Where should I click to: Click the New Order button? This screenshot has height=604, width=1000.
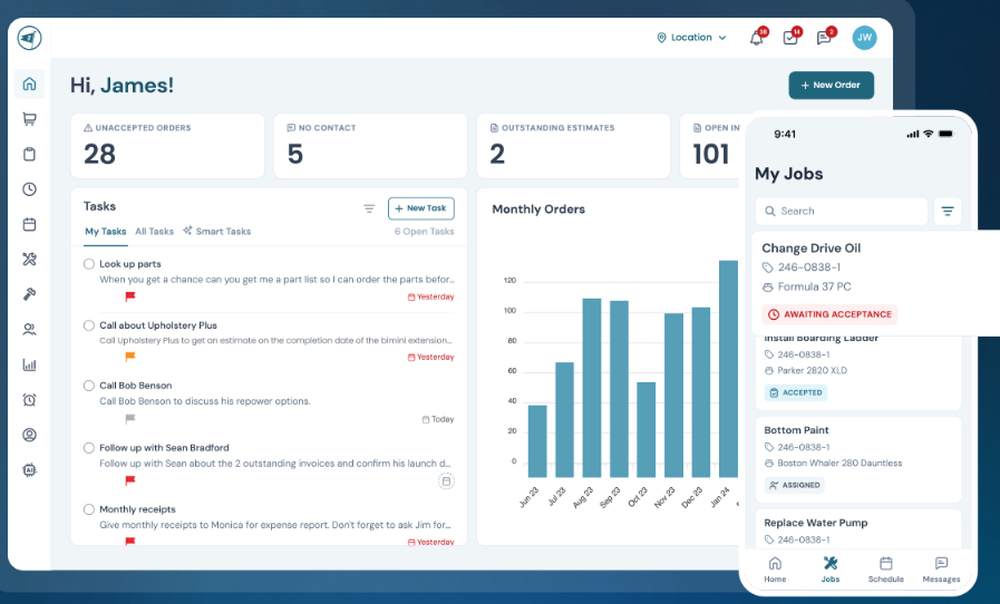pyautogui.click(x=831, y=85)
